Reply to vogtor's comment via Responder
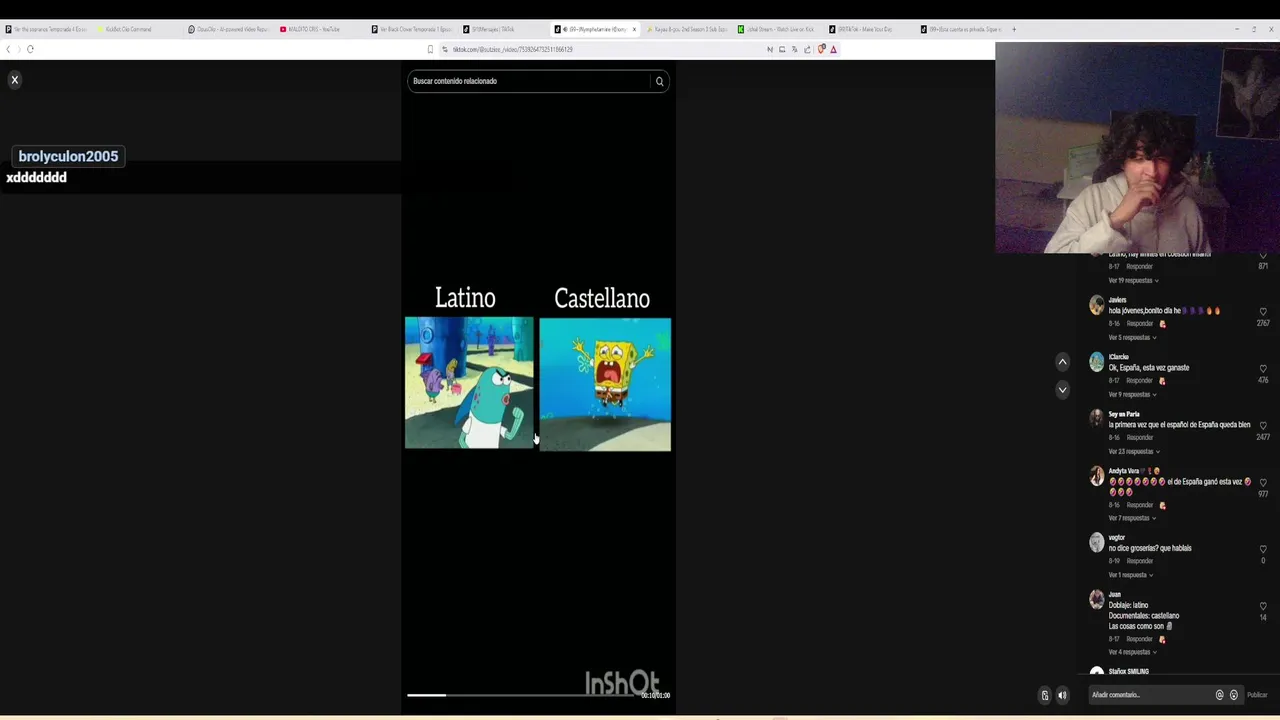This screenshot has height=720, width=1280. coord(1140,561)
